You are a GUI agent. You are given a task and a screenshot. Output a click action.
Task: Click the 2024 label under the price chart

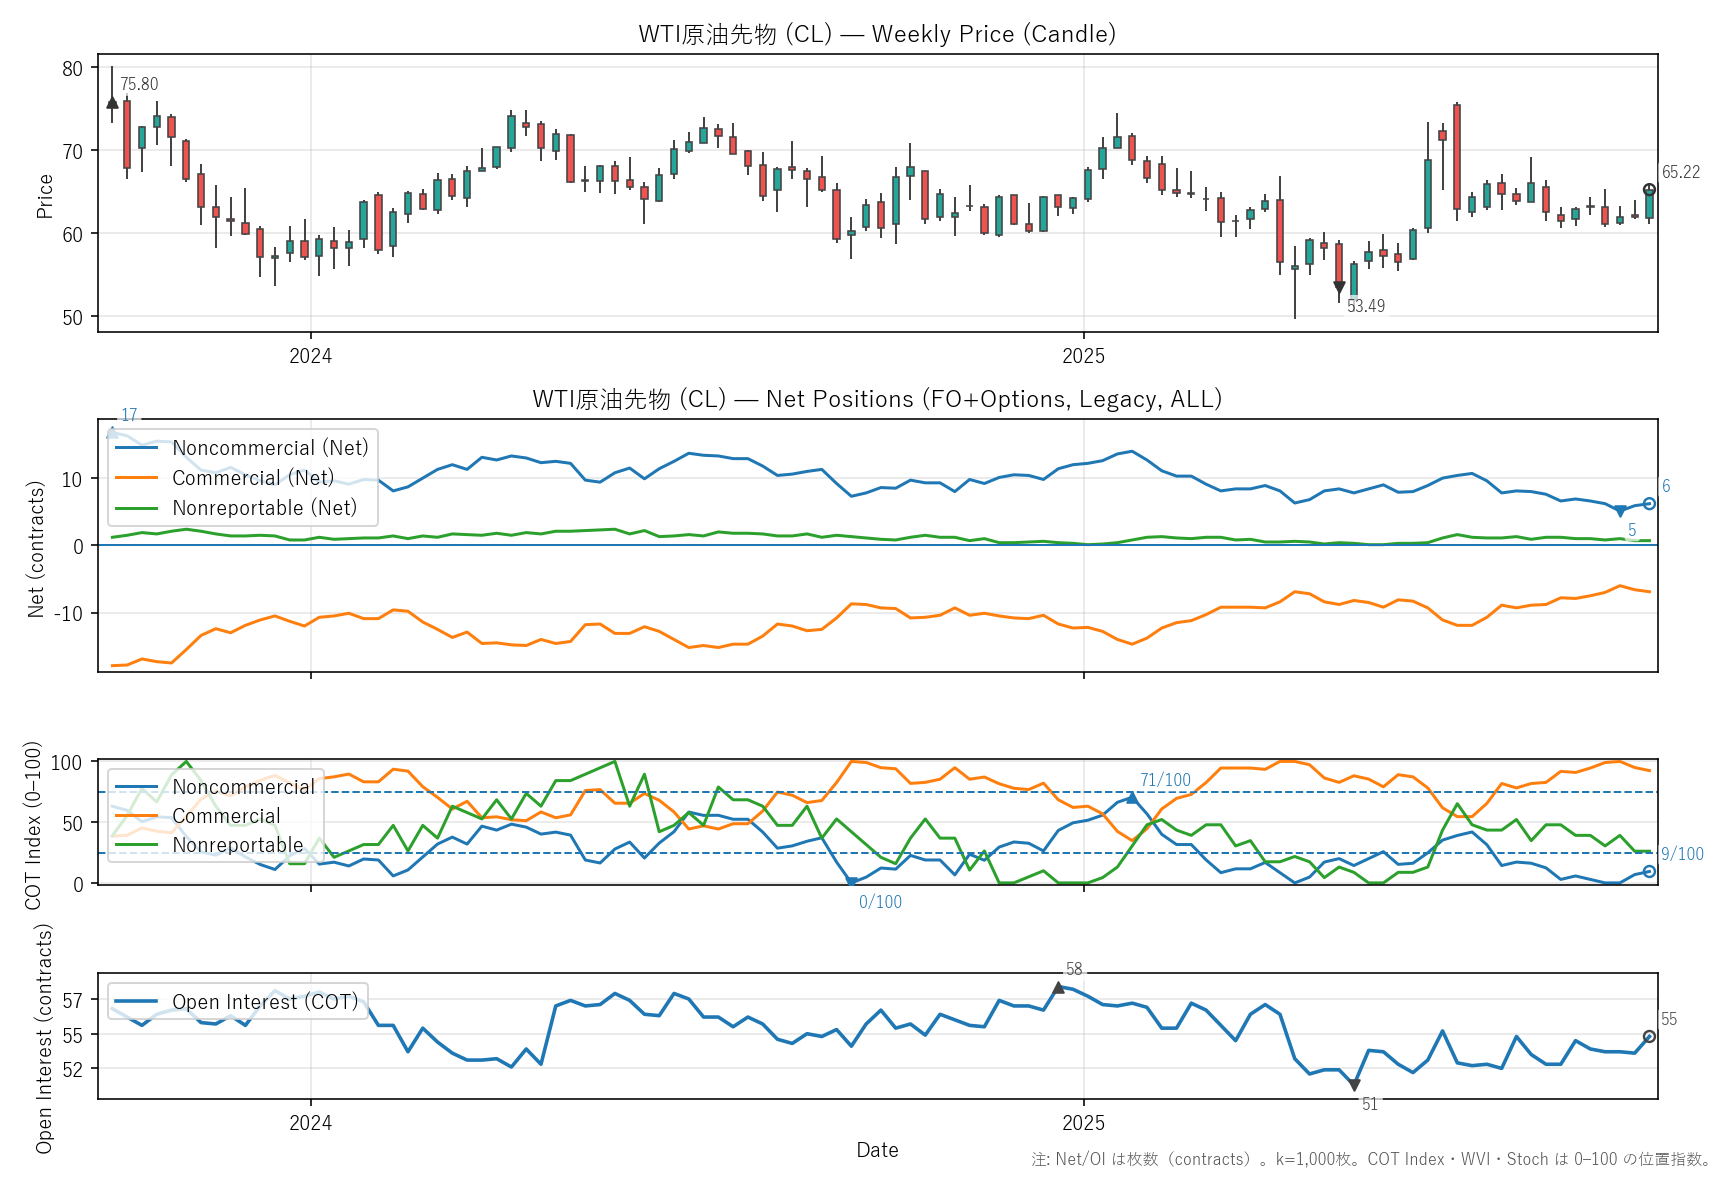coord(310,356)
